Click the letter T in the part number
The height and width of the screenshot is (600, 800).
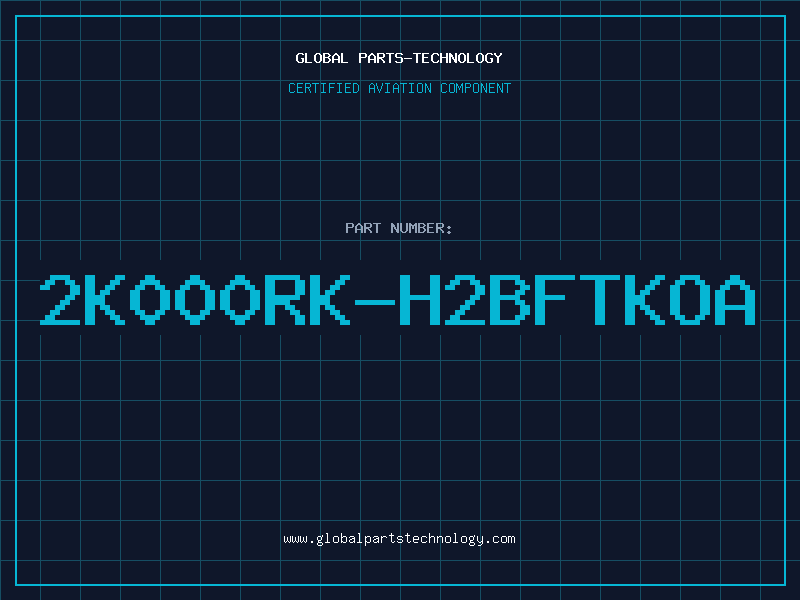click(x=599, y=299)
